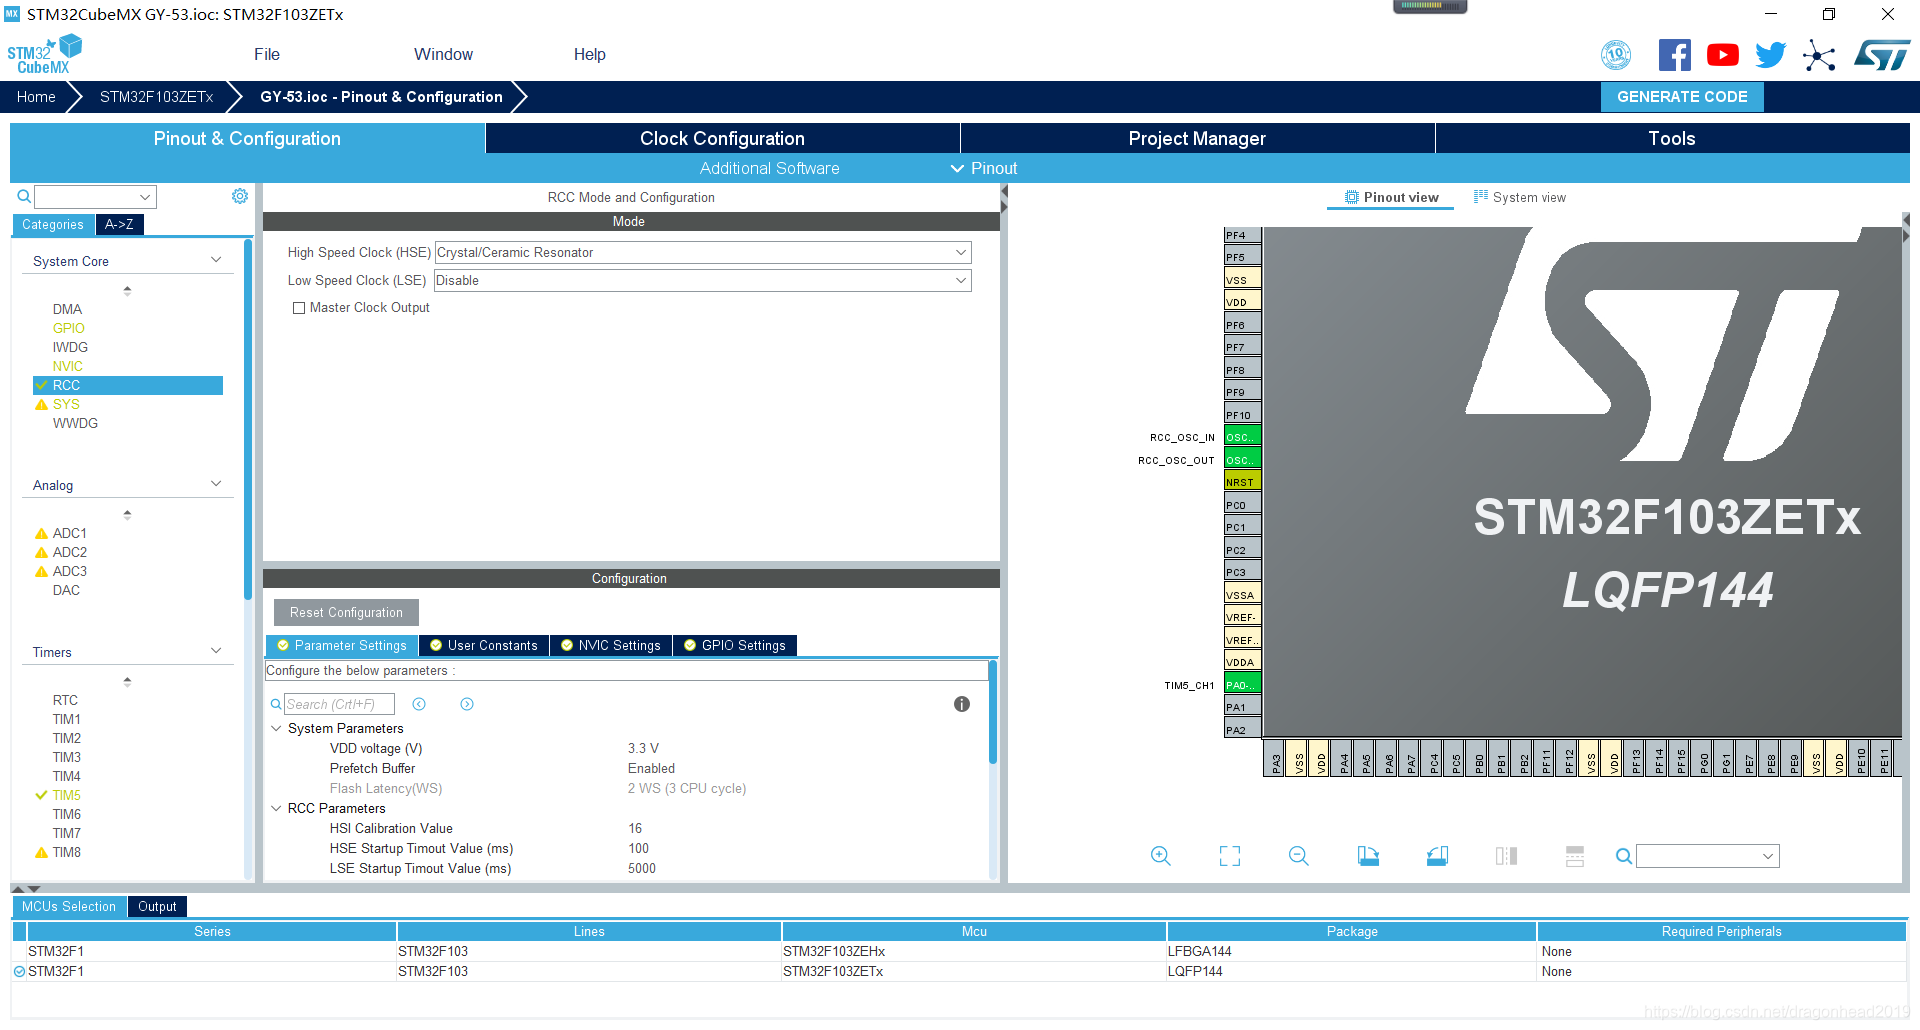This screenshot has width=1920, height=1030.
Task: Open the Low Speed Clock (LSE) dropdown
Action: [703, 280]
